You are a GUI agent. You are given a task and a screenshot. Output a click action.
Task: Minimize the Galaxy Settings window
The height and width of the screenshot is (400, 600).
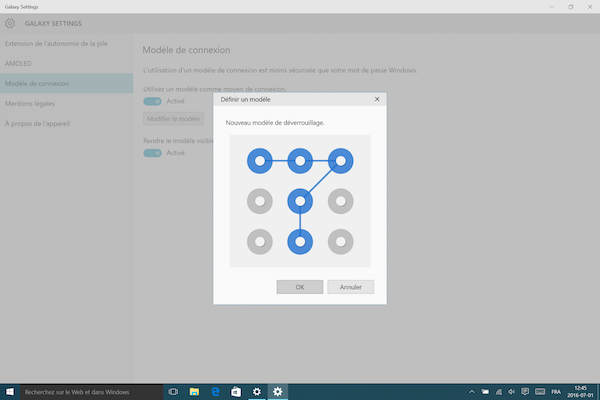click(x=552, y=7)
